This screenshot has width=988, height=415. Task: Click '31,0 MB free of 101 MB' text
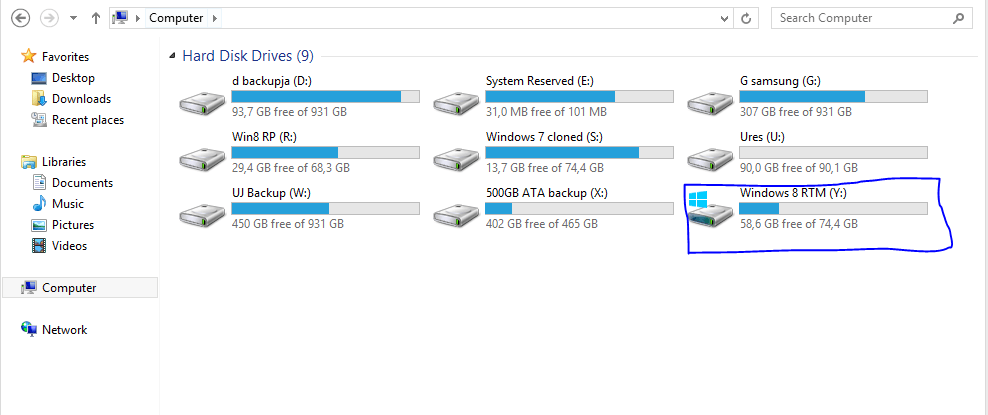(x=546, y=112)
